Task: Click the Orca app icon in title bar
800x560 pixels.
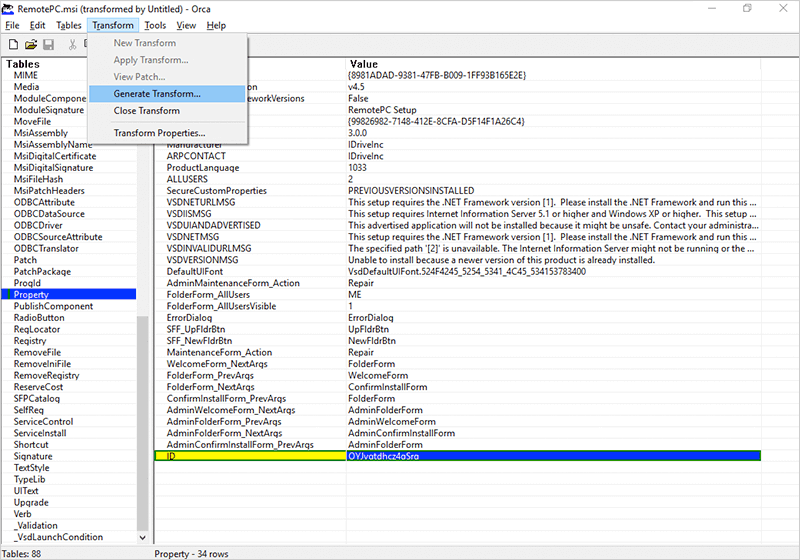Action: [x=9, y=8]
